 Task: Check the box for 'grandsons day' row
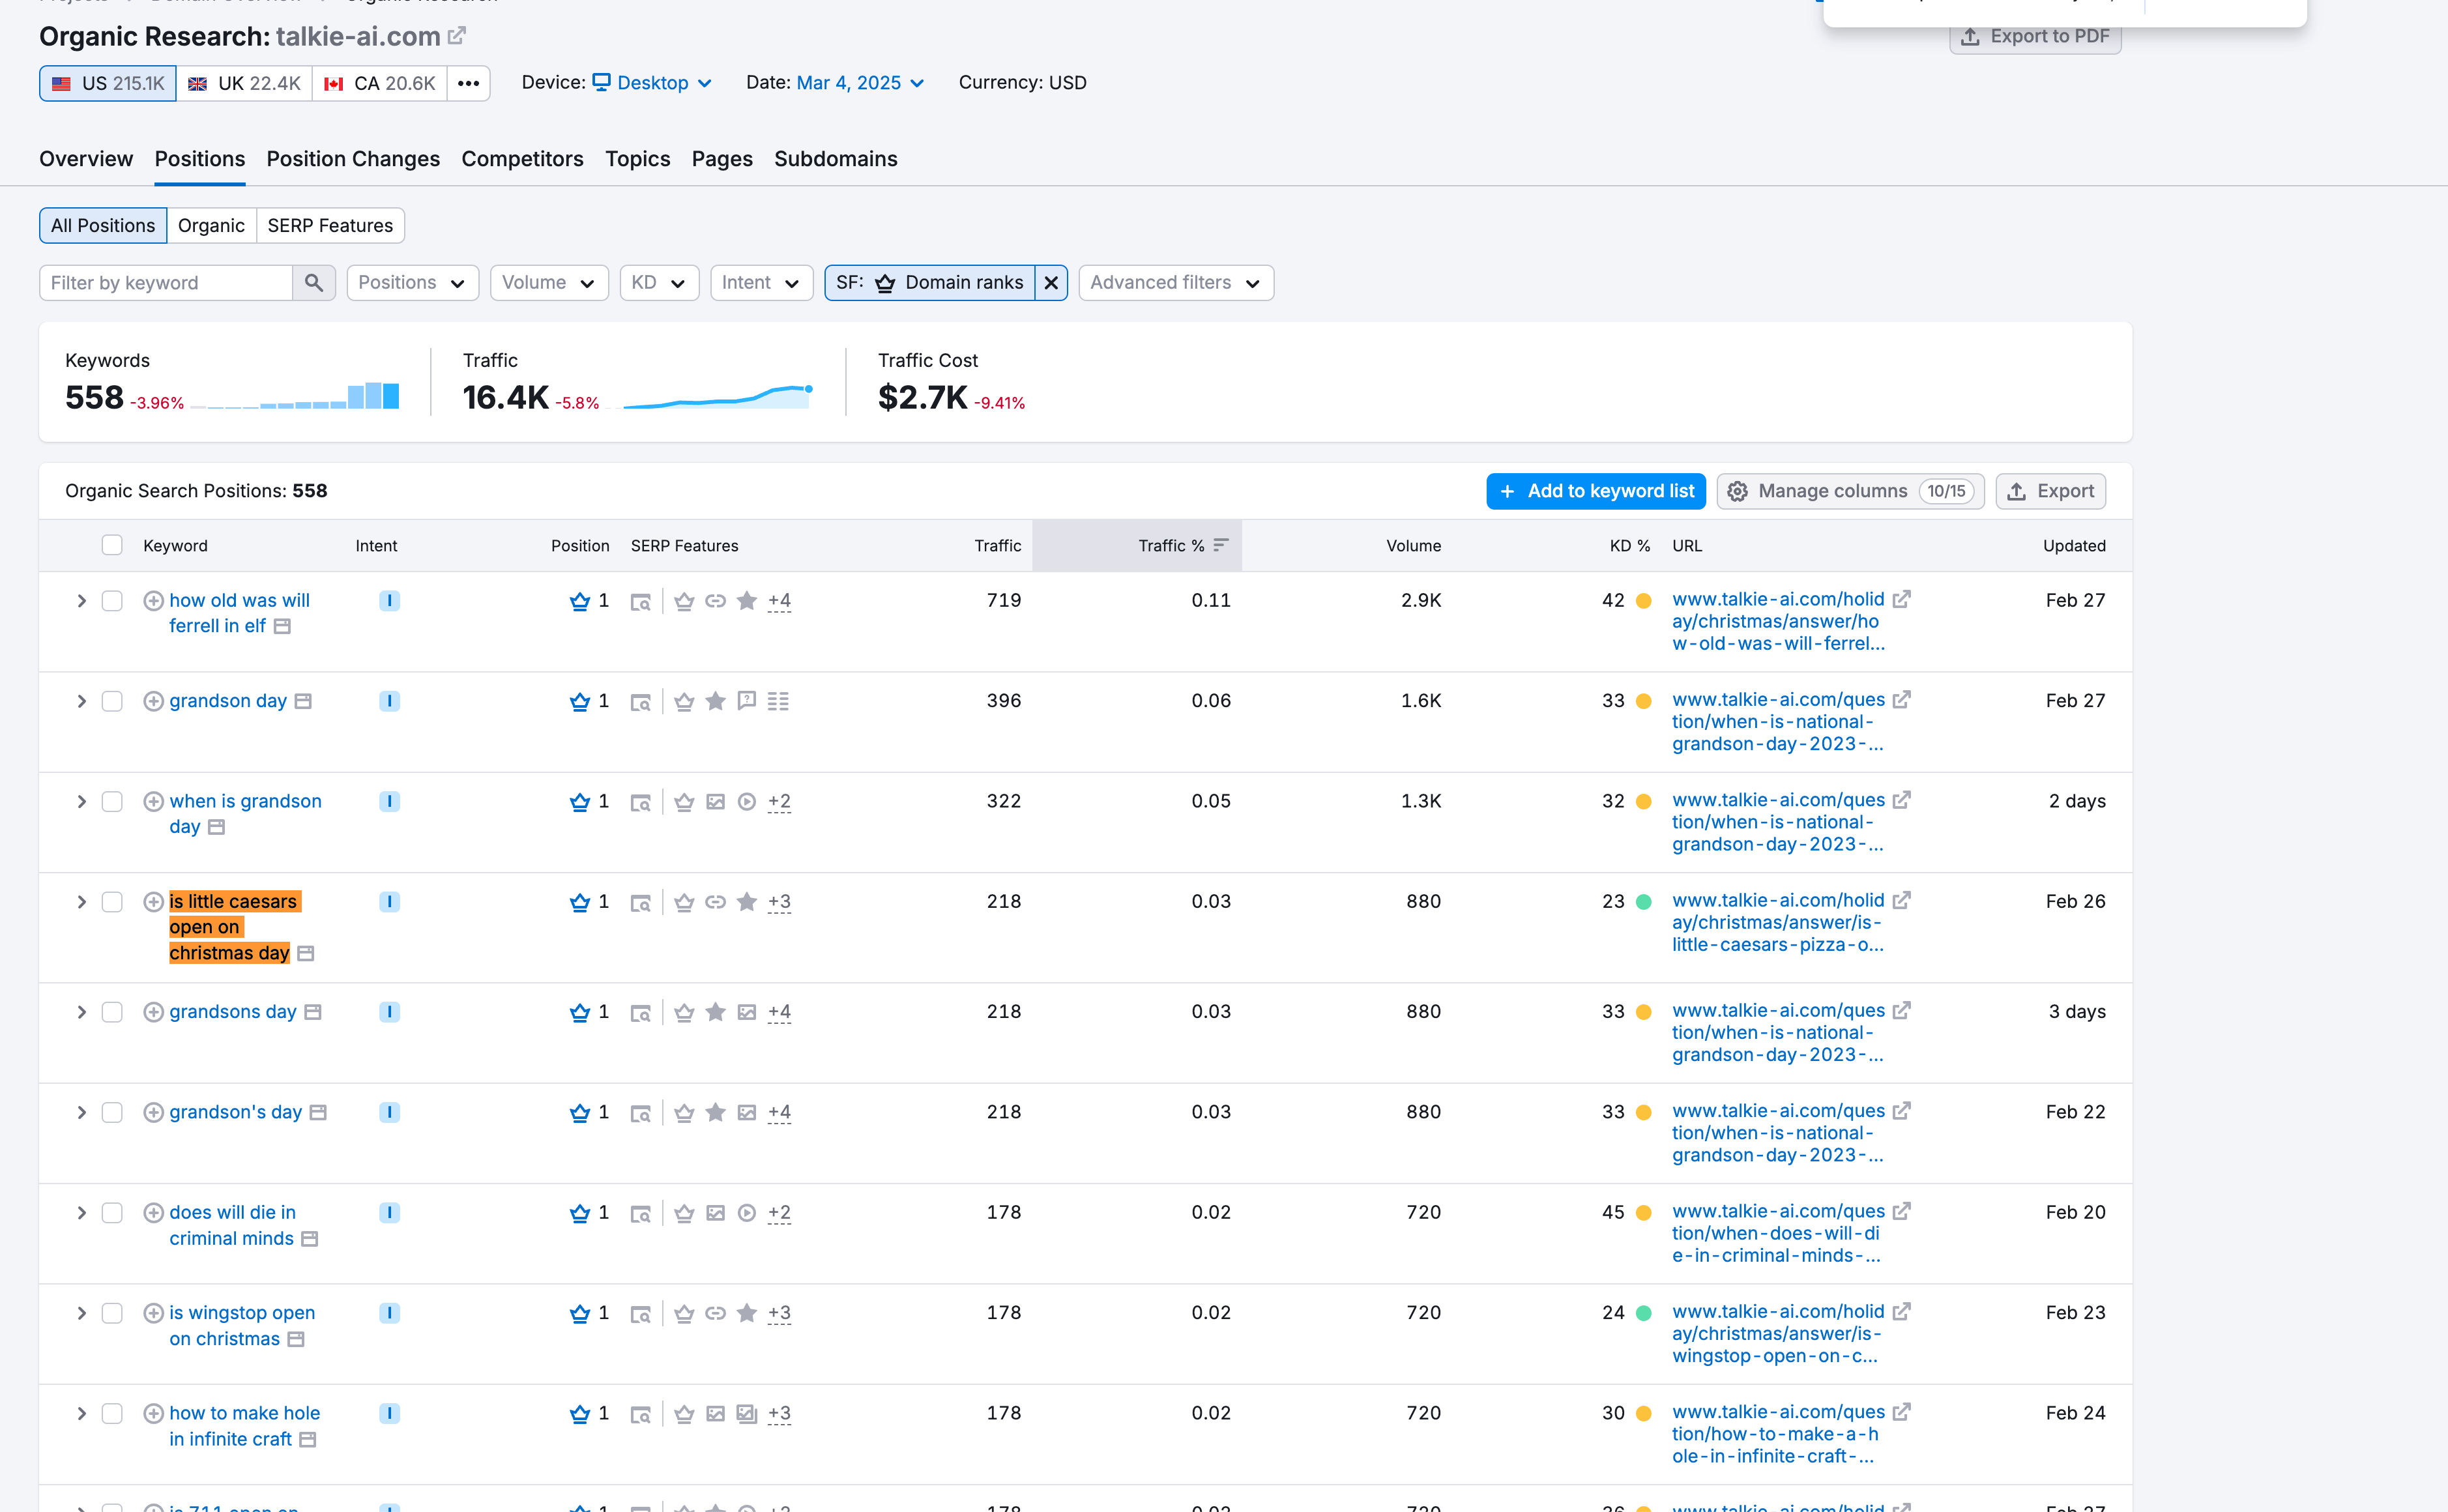(112, 1012)
